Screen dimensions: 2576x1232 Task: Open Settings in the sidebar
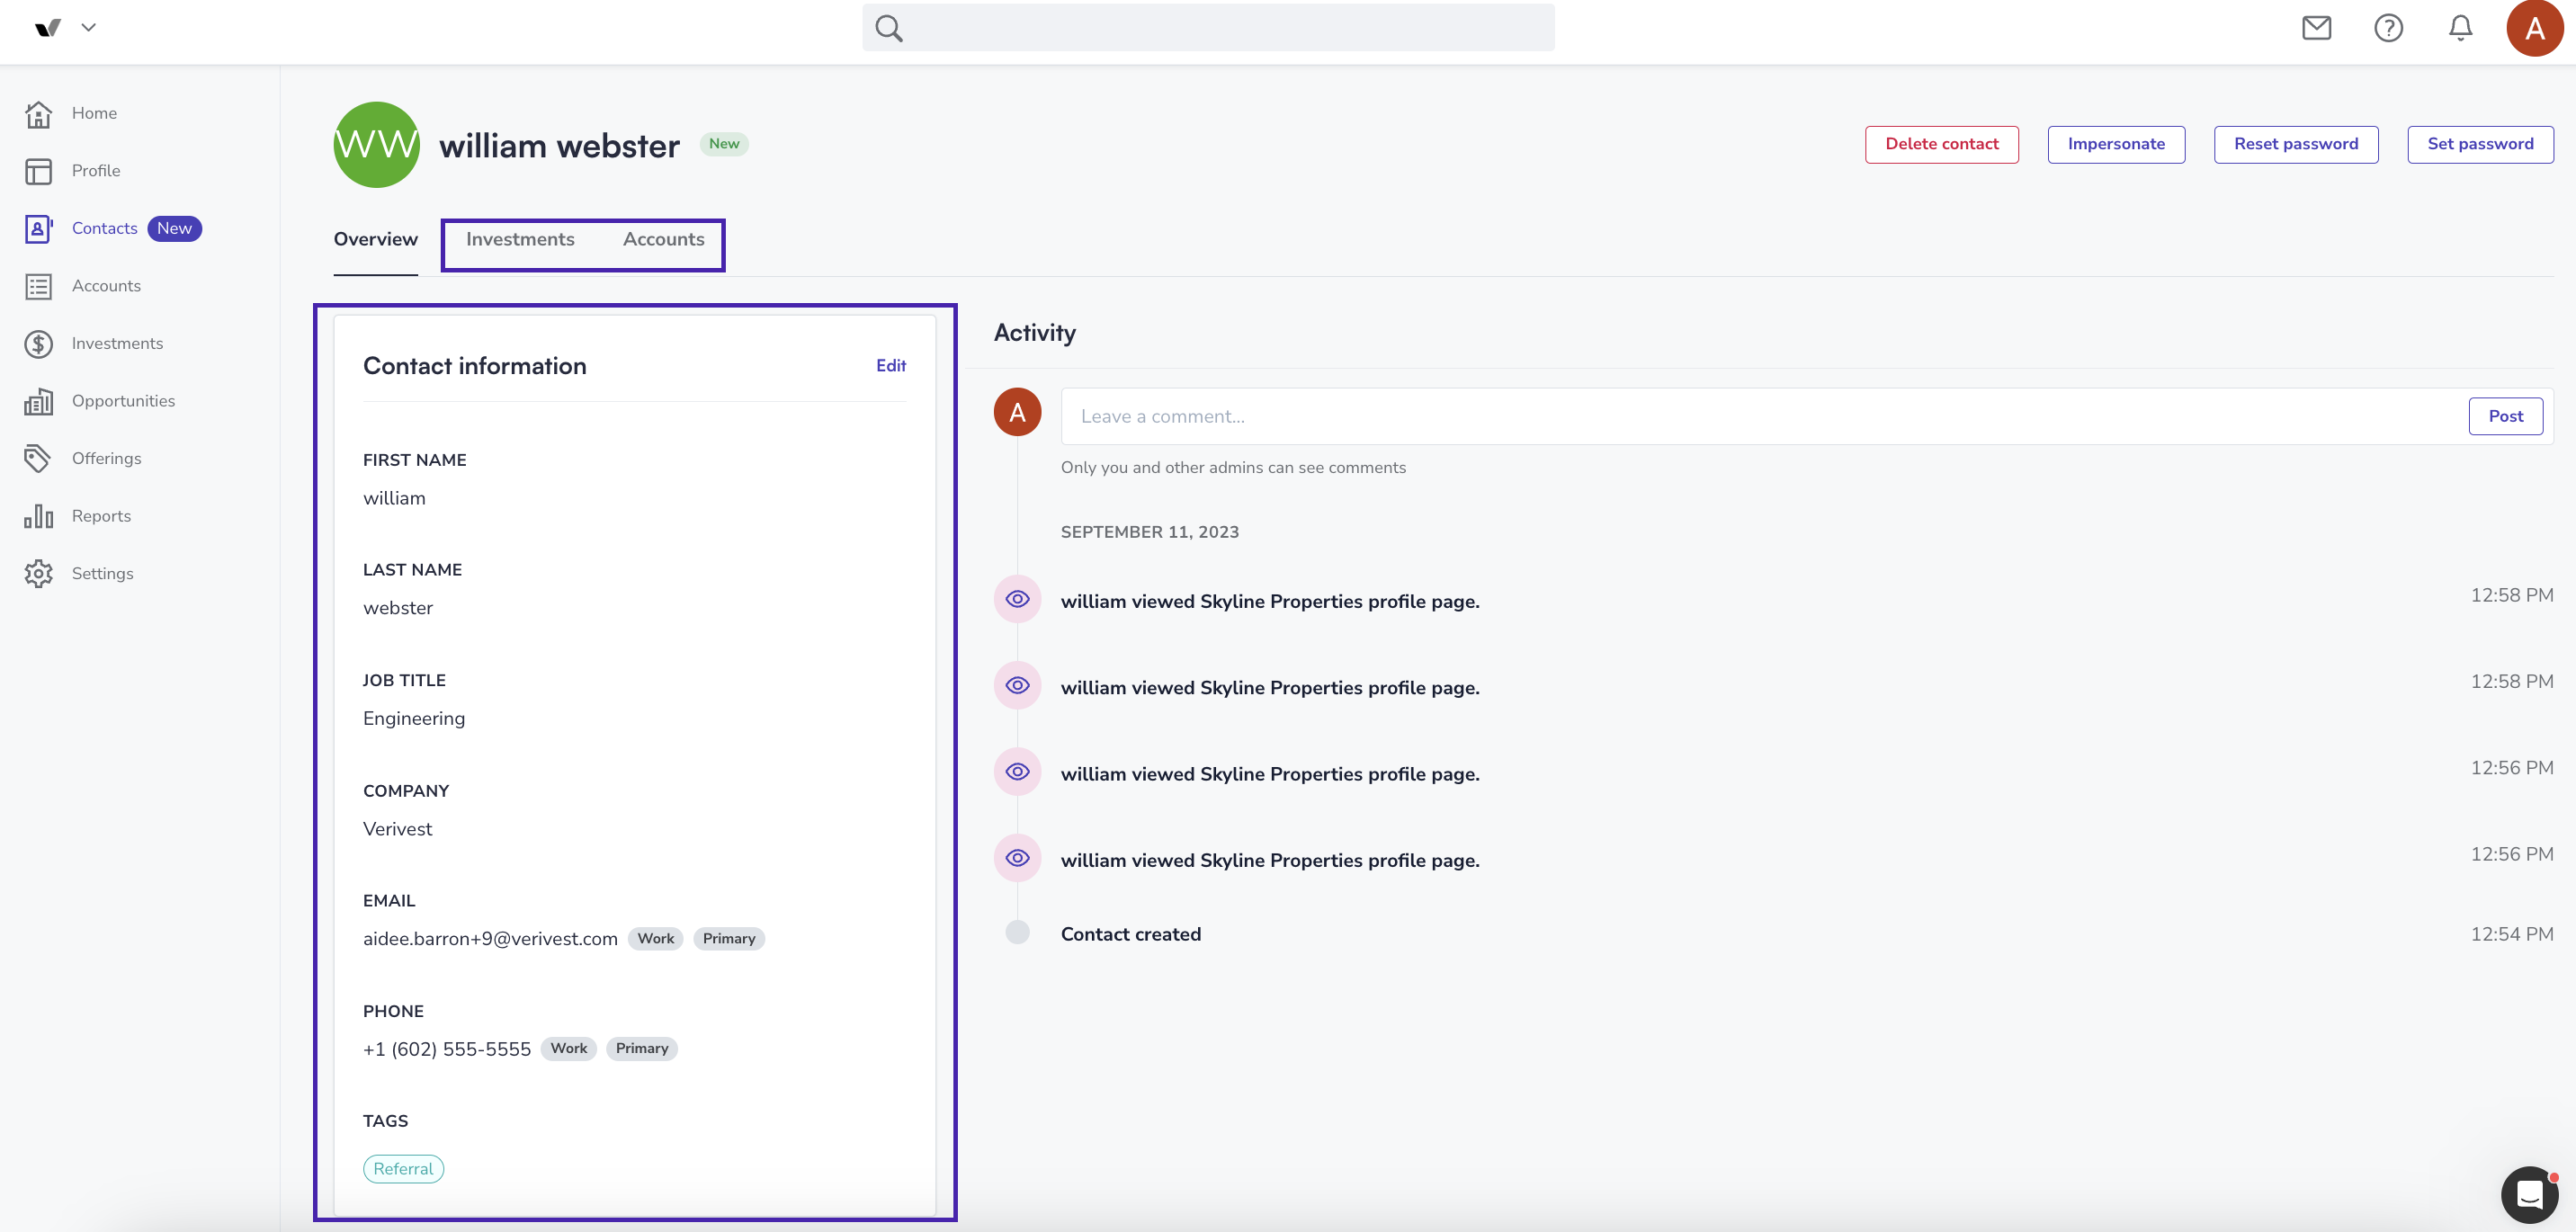click(102, 573)
